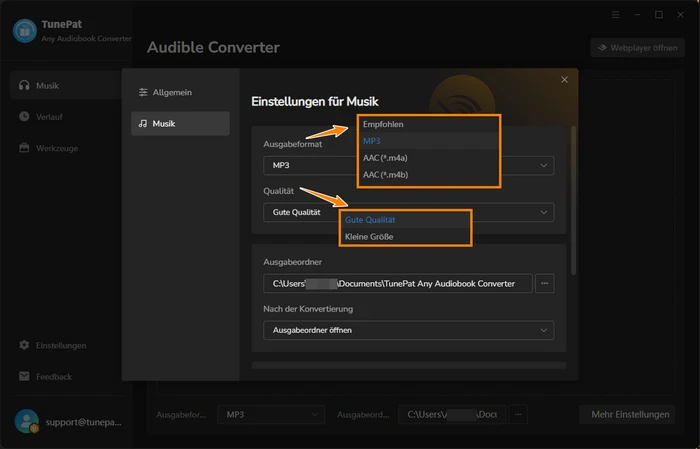Choose AAC (*.m4b) format option

[429, 175]
